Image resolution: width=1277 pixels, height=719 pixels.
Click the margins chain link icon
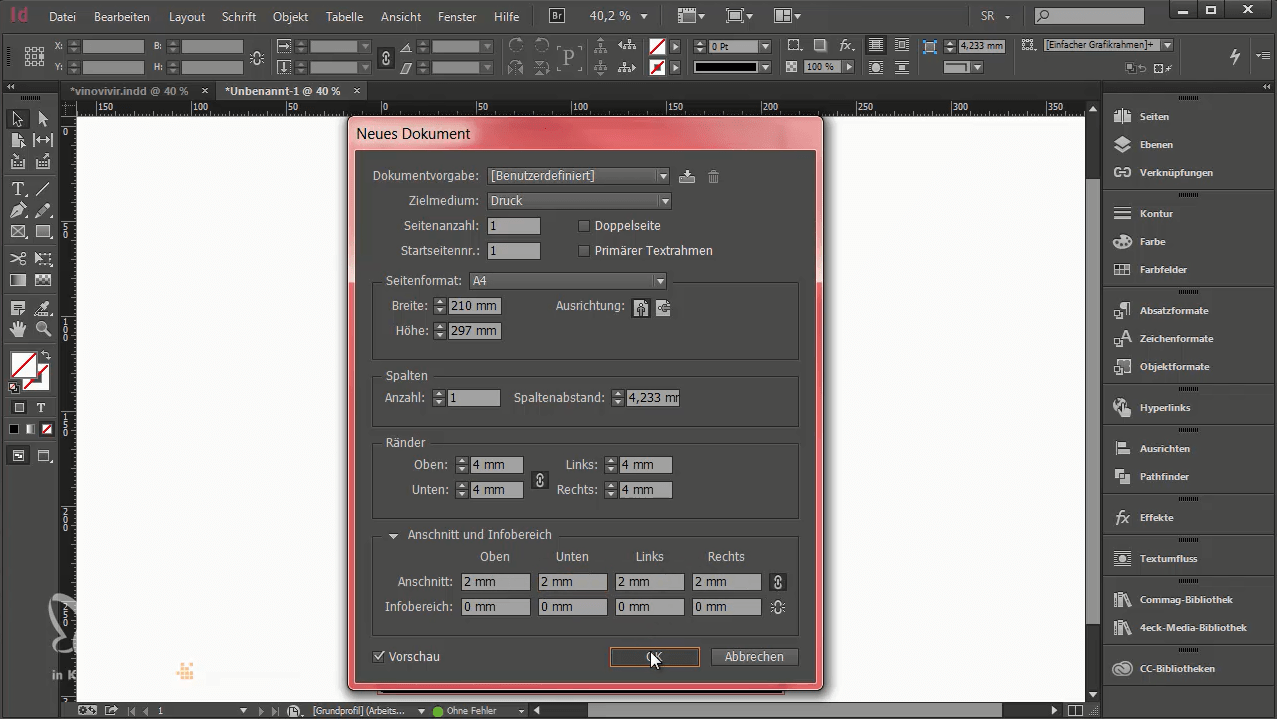pos(540,480)
